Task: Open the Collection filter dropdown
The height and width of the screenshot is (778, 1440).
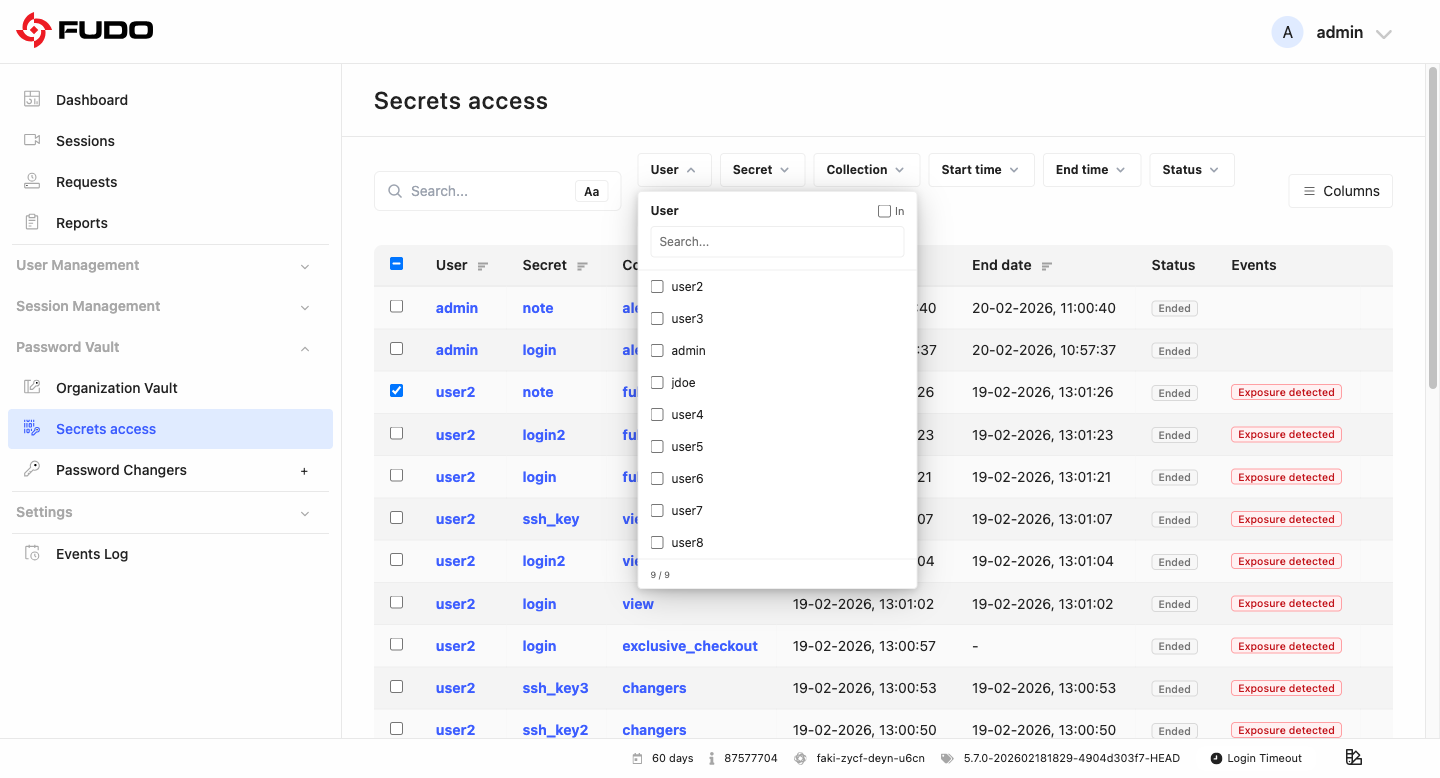Action: pyautogui.click(x=866, y=170)
